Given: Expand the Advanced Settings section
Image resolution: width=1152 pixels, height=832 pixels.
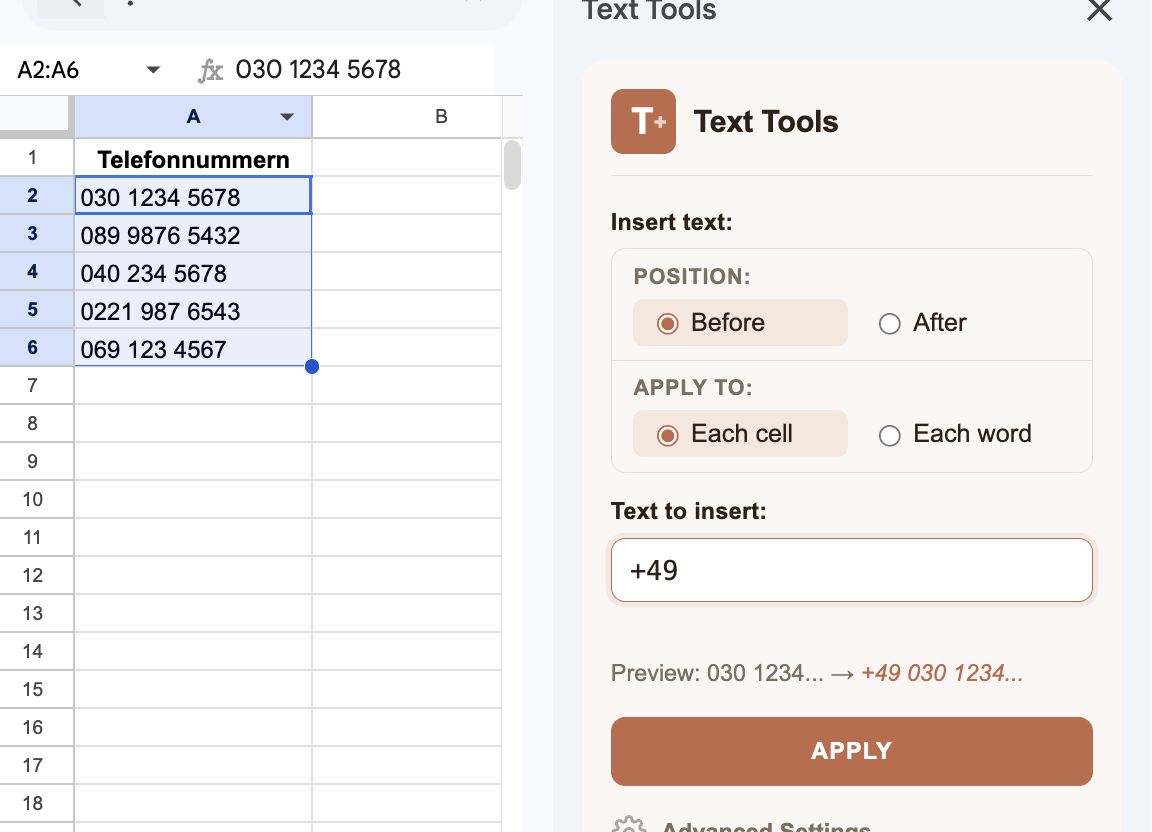Looking at the screenshot, I should pos(760,825).
